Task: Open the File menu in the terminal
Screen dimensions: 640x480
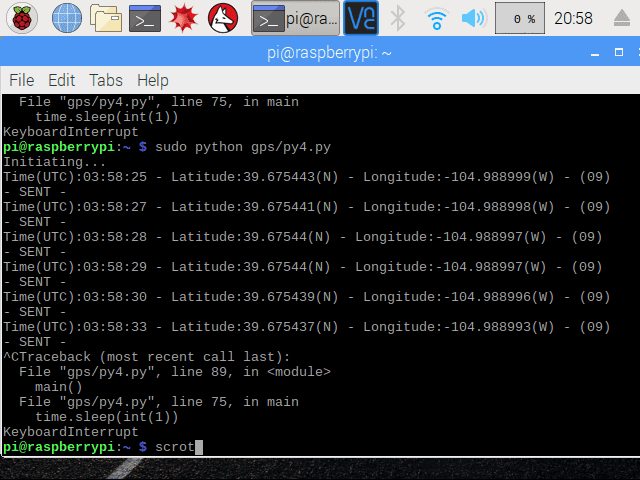Action: click(22, 80)
